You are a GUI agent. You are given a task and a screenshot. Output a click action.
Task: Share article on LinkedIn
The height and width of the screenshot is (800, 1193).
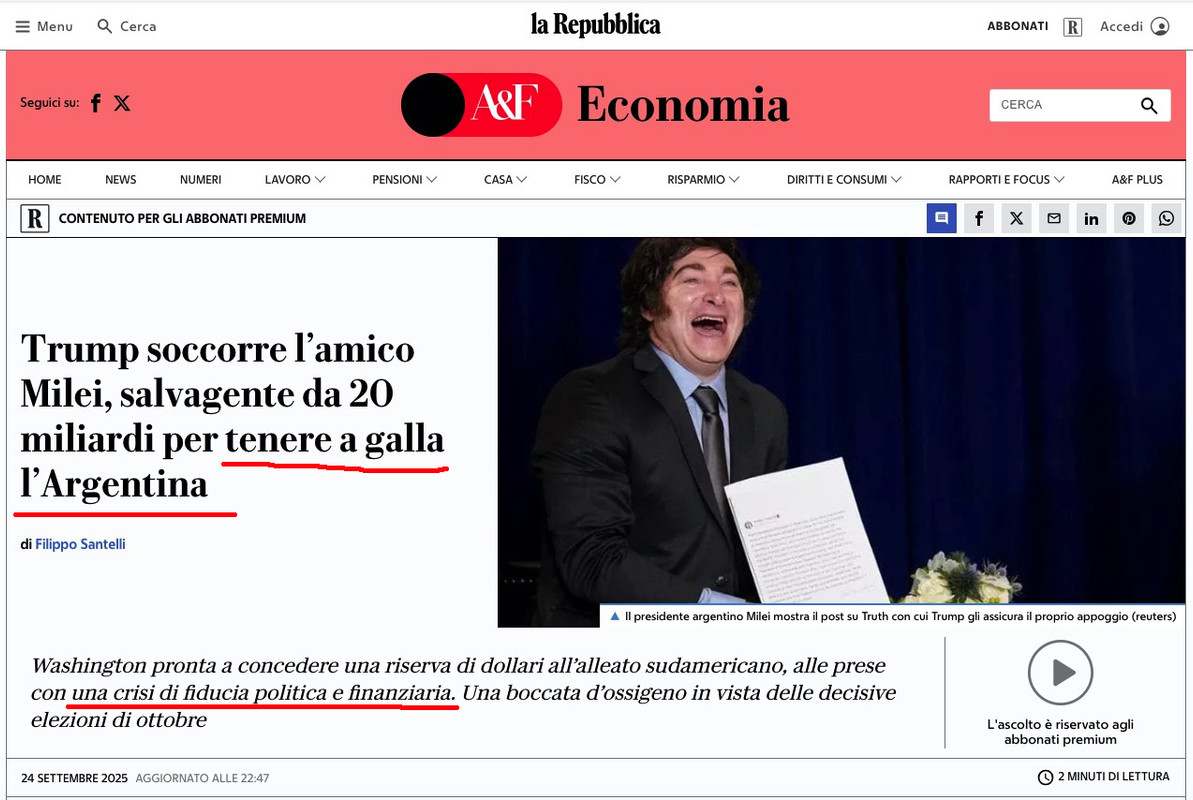point(1091,218)
